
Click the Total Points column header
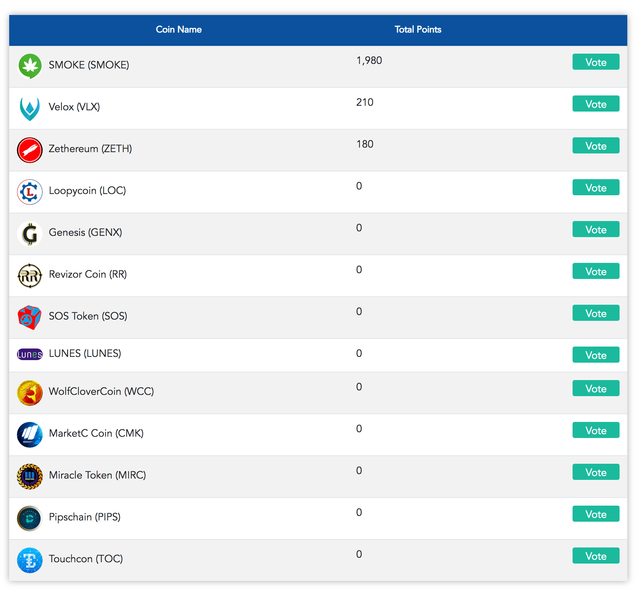[x=418, y=29]
